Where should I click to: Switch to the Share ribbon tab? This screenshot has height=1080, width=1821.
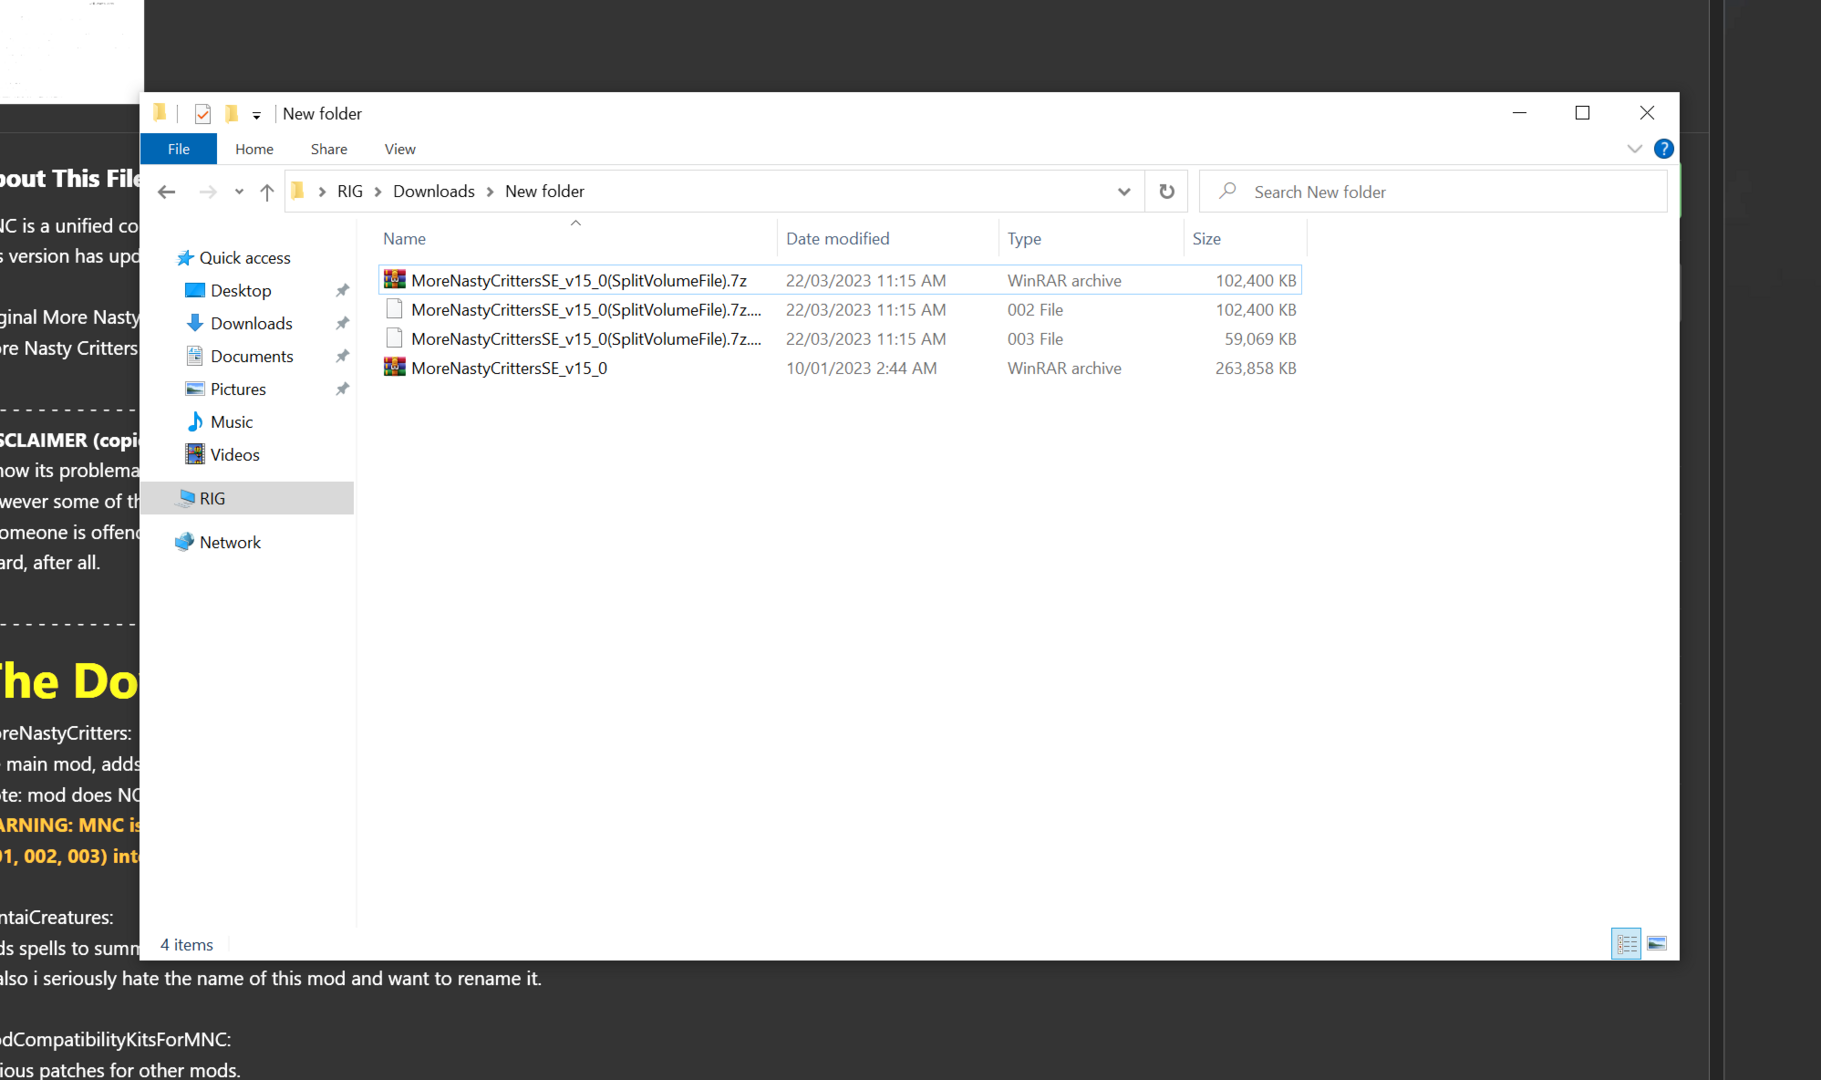click(x=329, y=149)
